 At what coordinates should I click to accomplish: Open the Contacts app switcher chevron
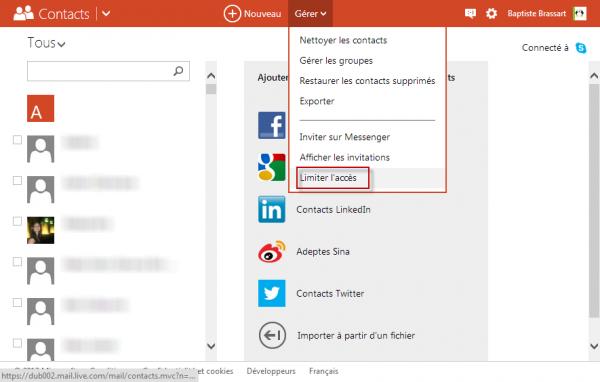coord(106,14)
